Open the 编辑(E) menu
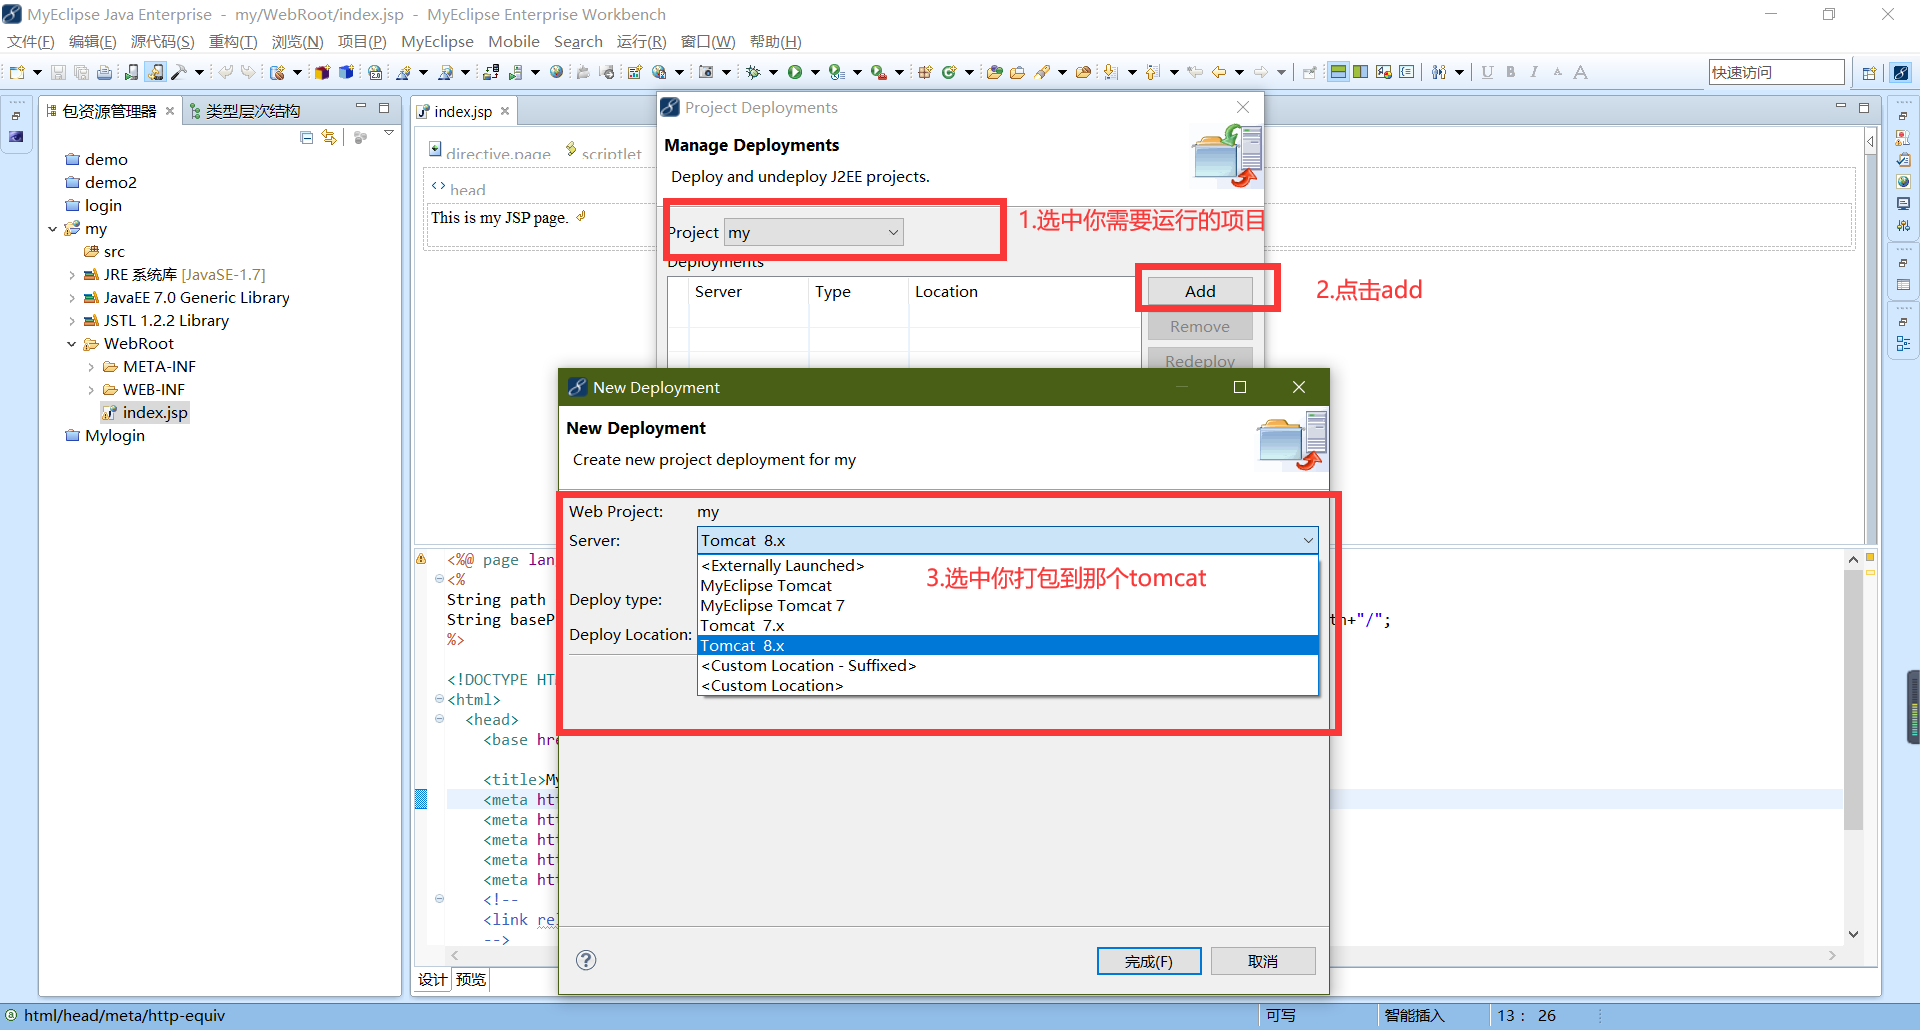1920x1030 pixels. pos(92,42)
